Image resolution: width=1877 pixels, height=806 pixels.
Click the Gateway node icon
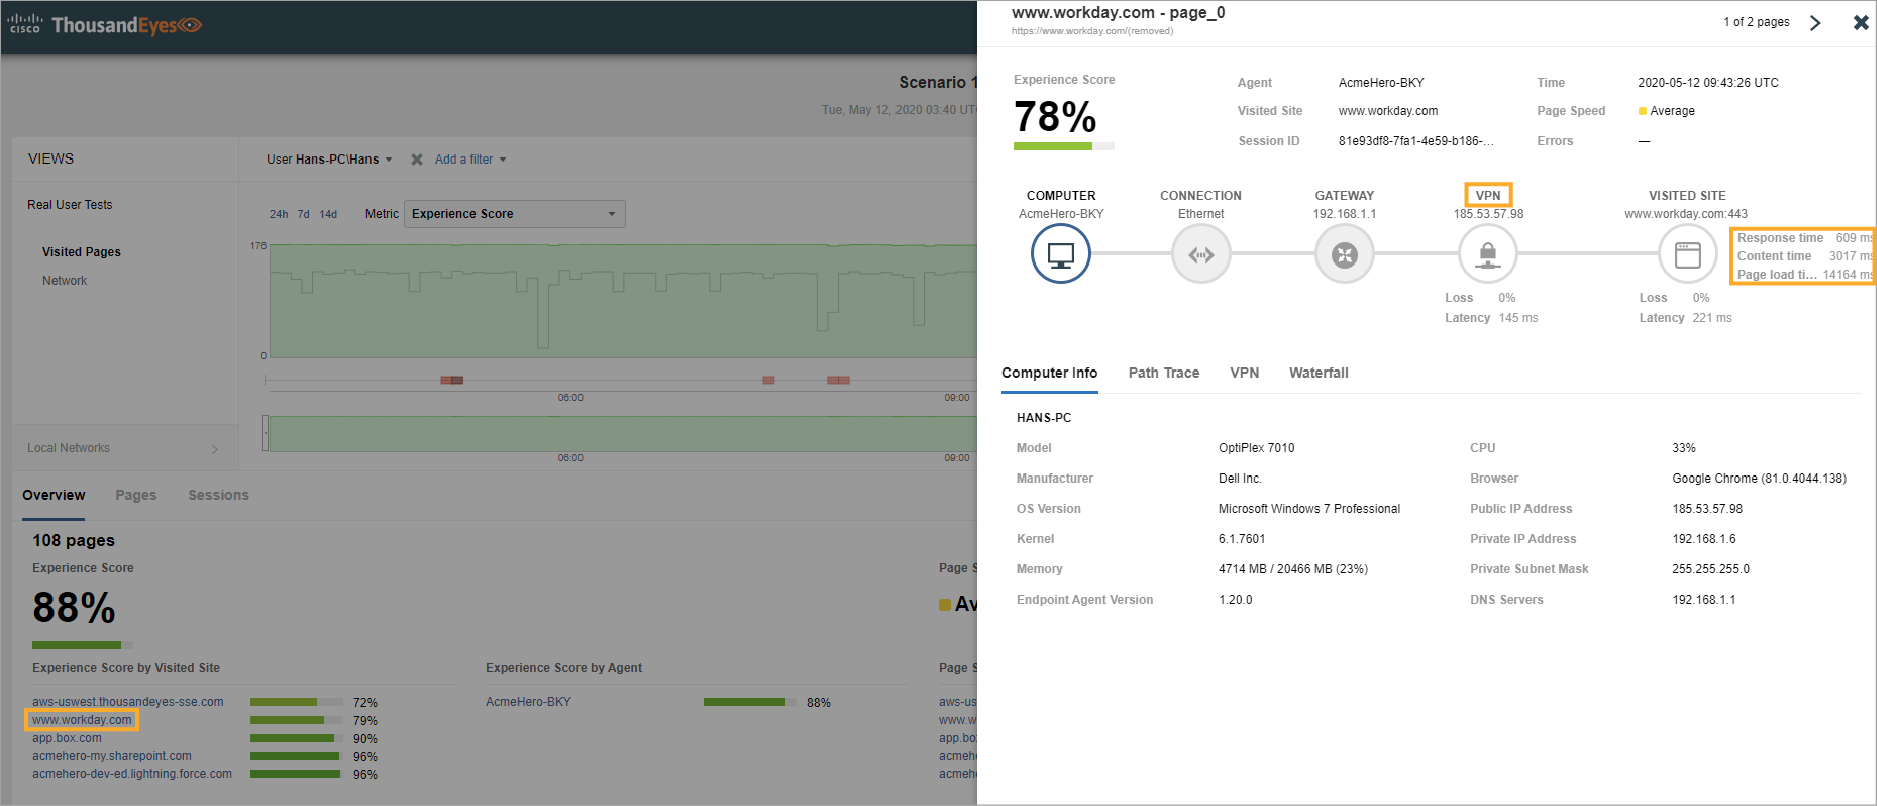pos(1344,255)
